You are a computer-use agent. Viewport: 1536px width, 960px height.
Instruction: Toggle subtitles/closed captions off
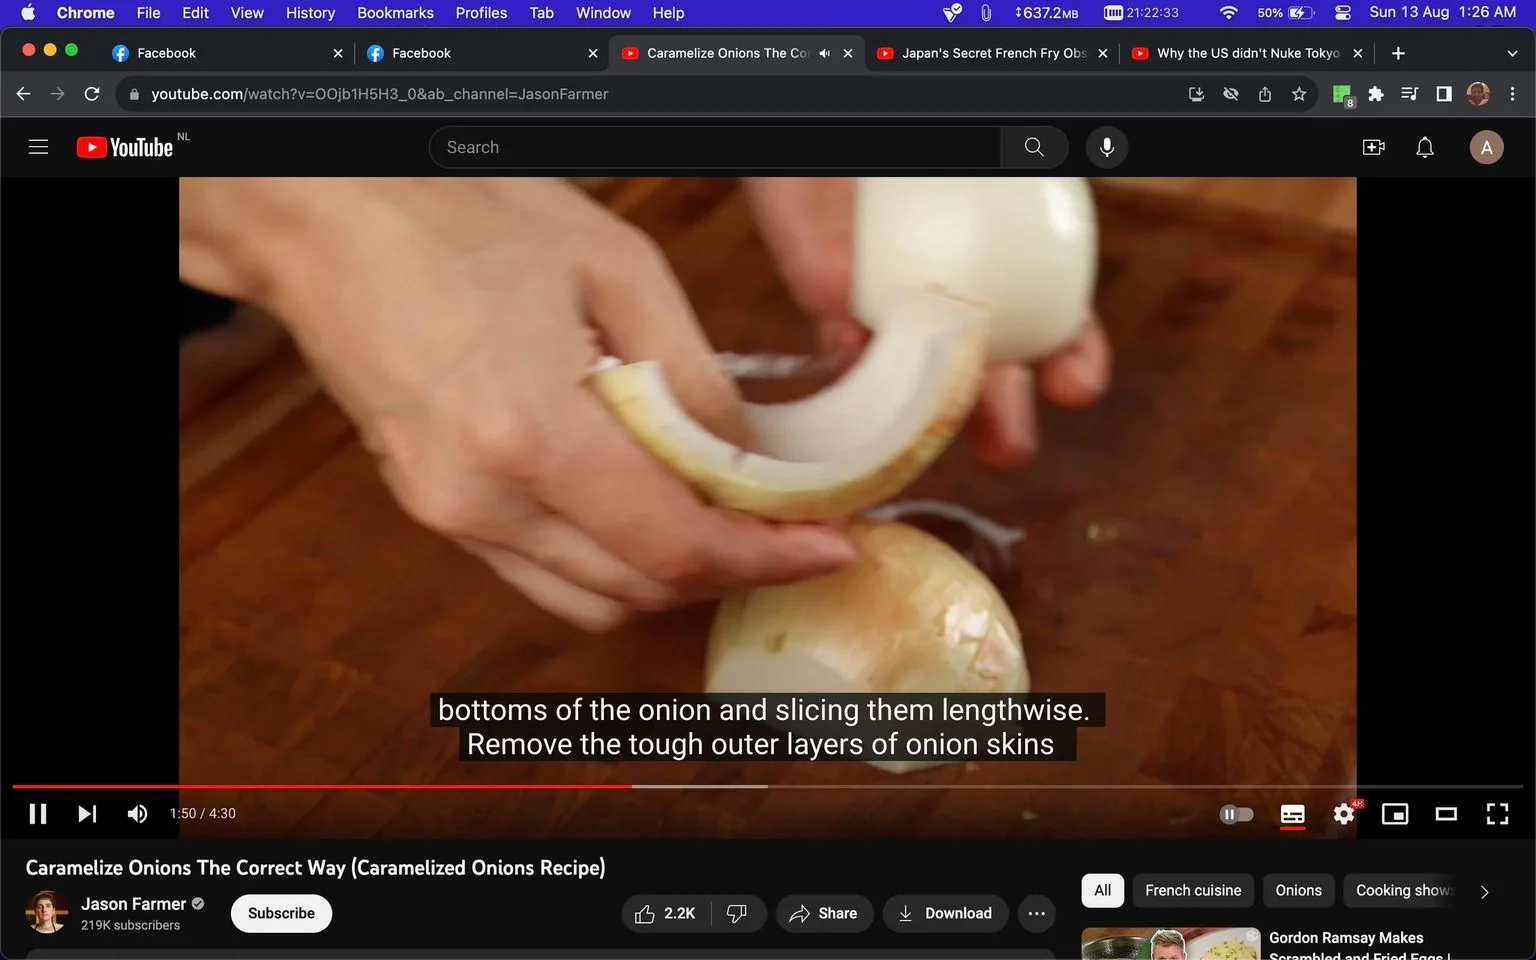coord(1292,814)
